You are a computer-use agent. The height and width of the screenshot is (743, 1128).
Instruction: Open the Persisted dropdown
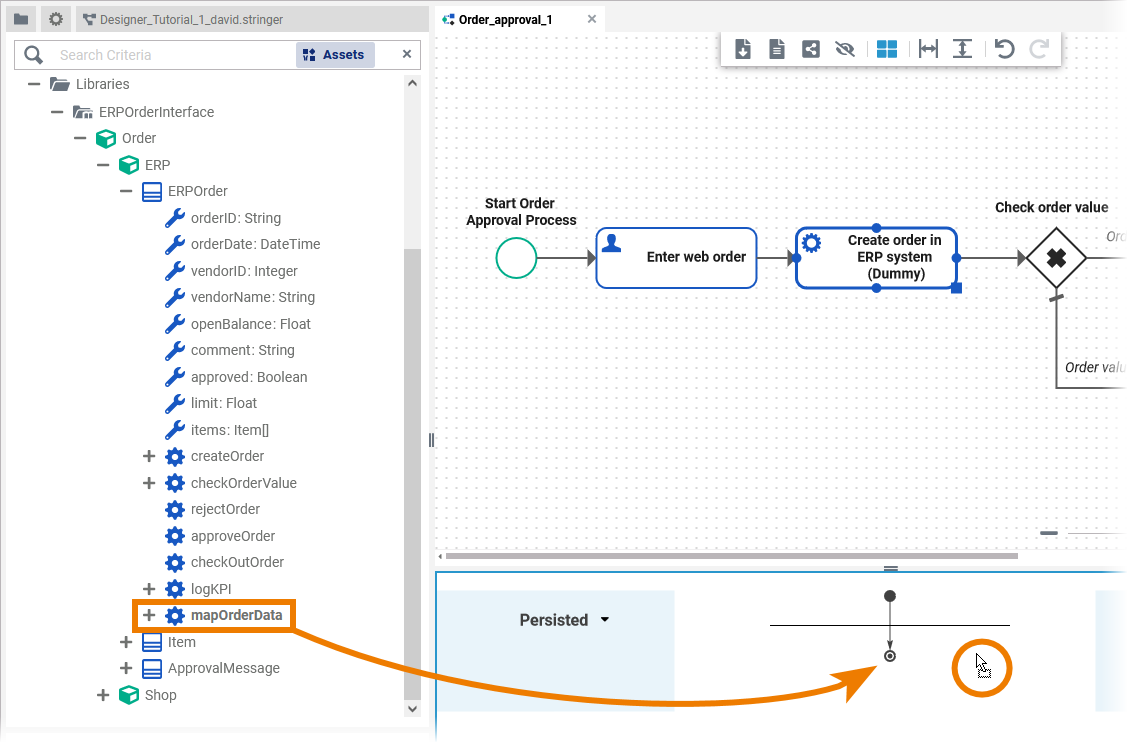click(x=564, y=620)
